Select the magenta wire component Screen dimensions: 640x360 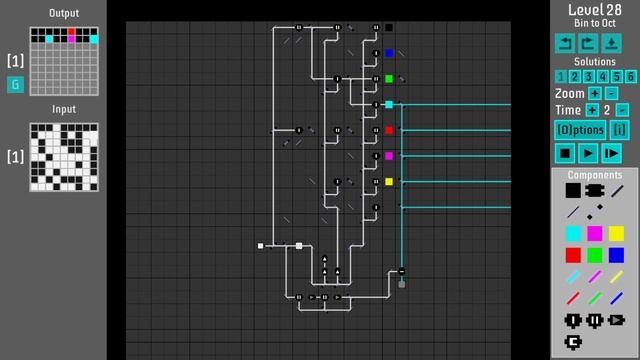click(595, 277)
